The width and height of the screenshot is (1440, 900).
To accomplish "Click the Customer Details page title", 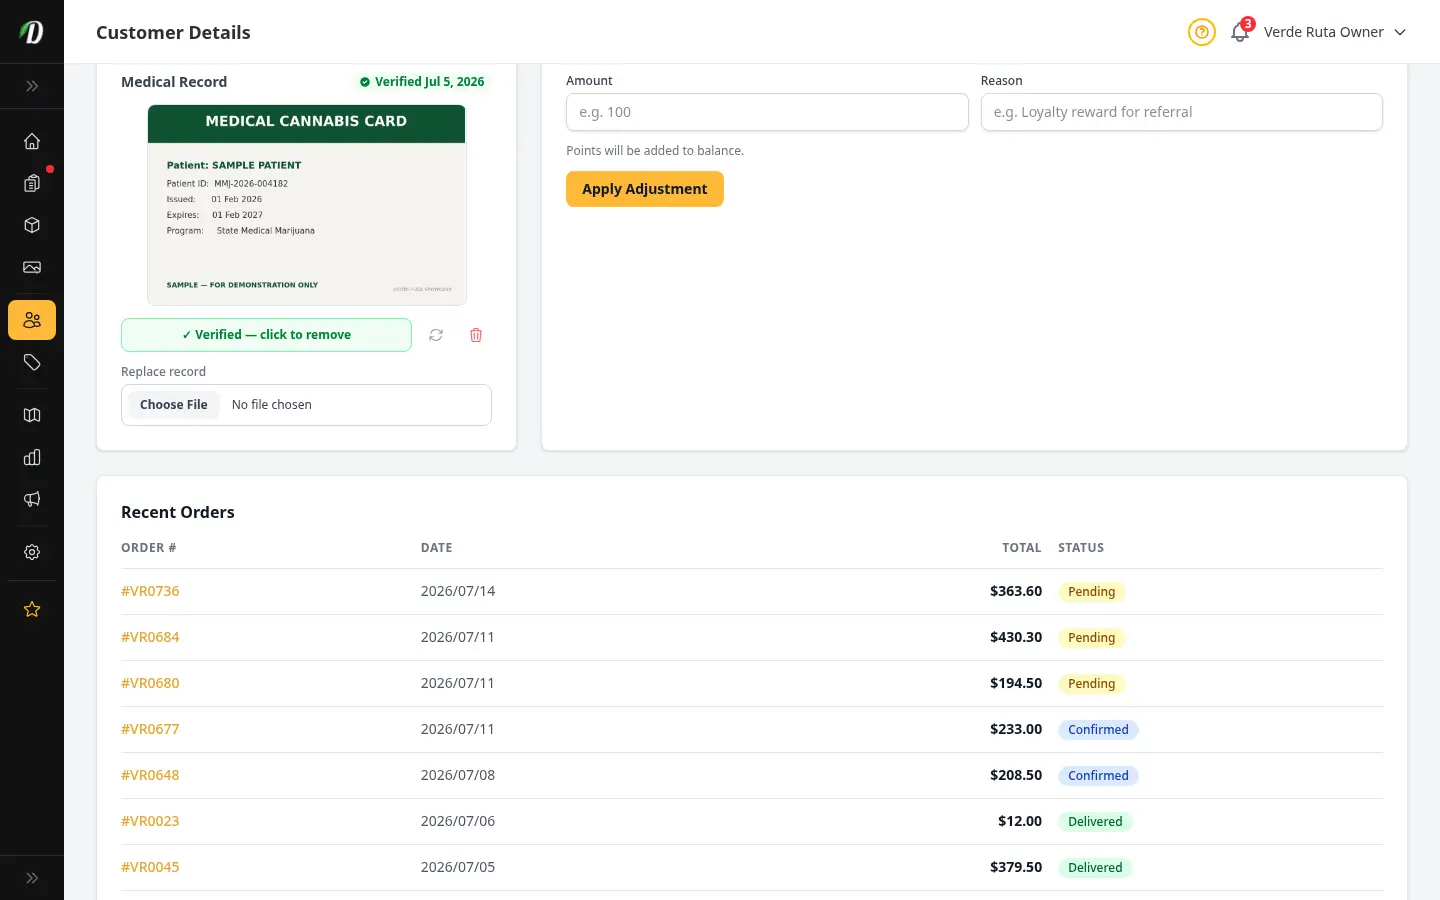I will [173, 32].
